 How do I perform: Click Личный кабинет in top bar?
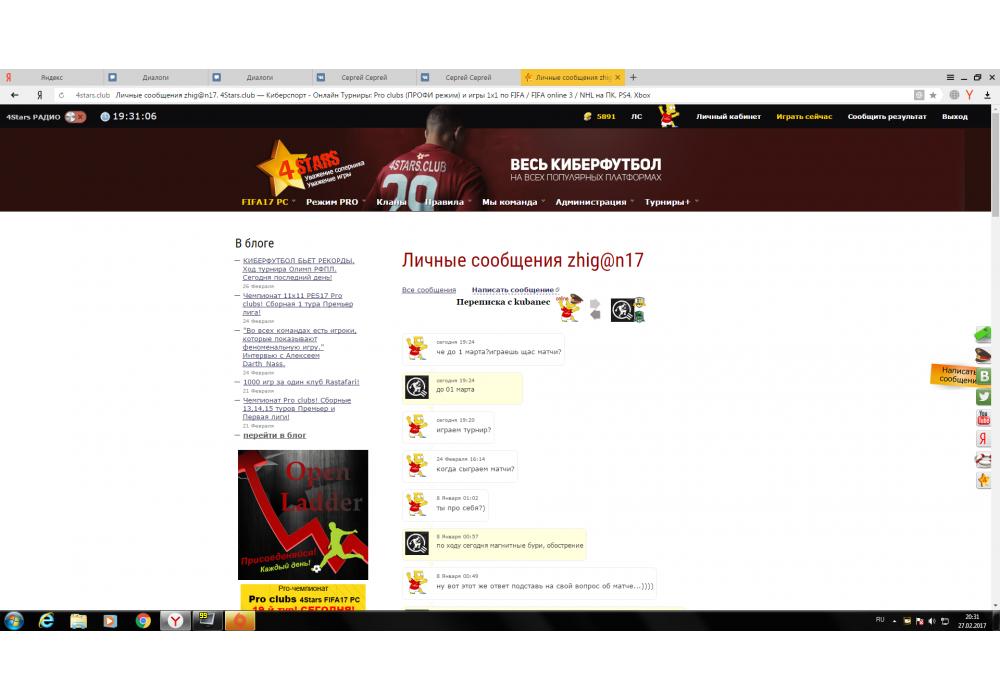727,117
